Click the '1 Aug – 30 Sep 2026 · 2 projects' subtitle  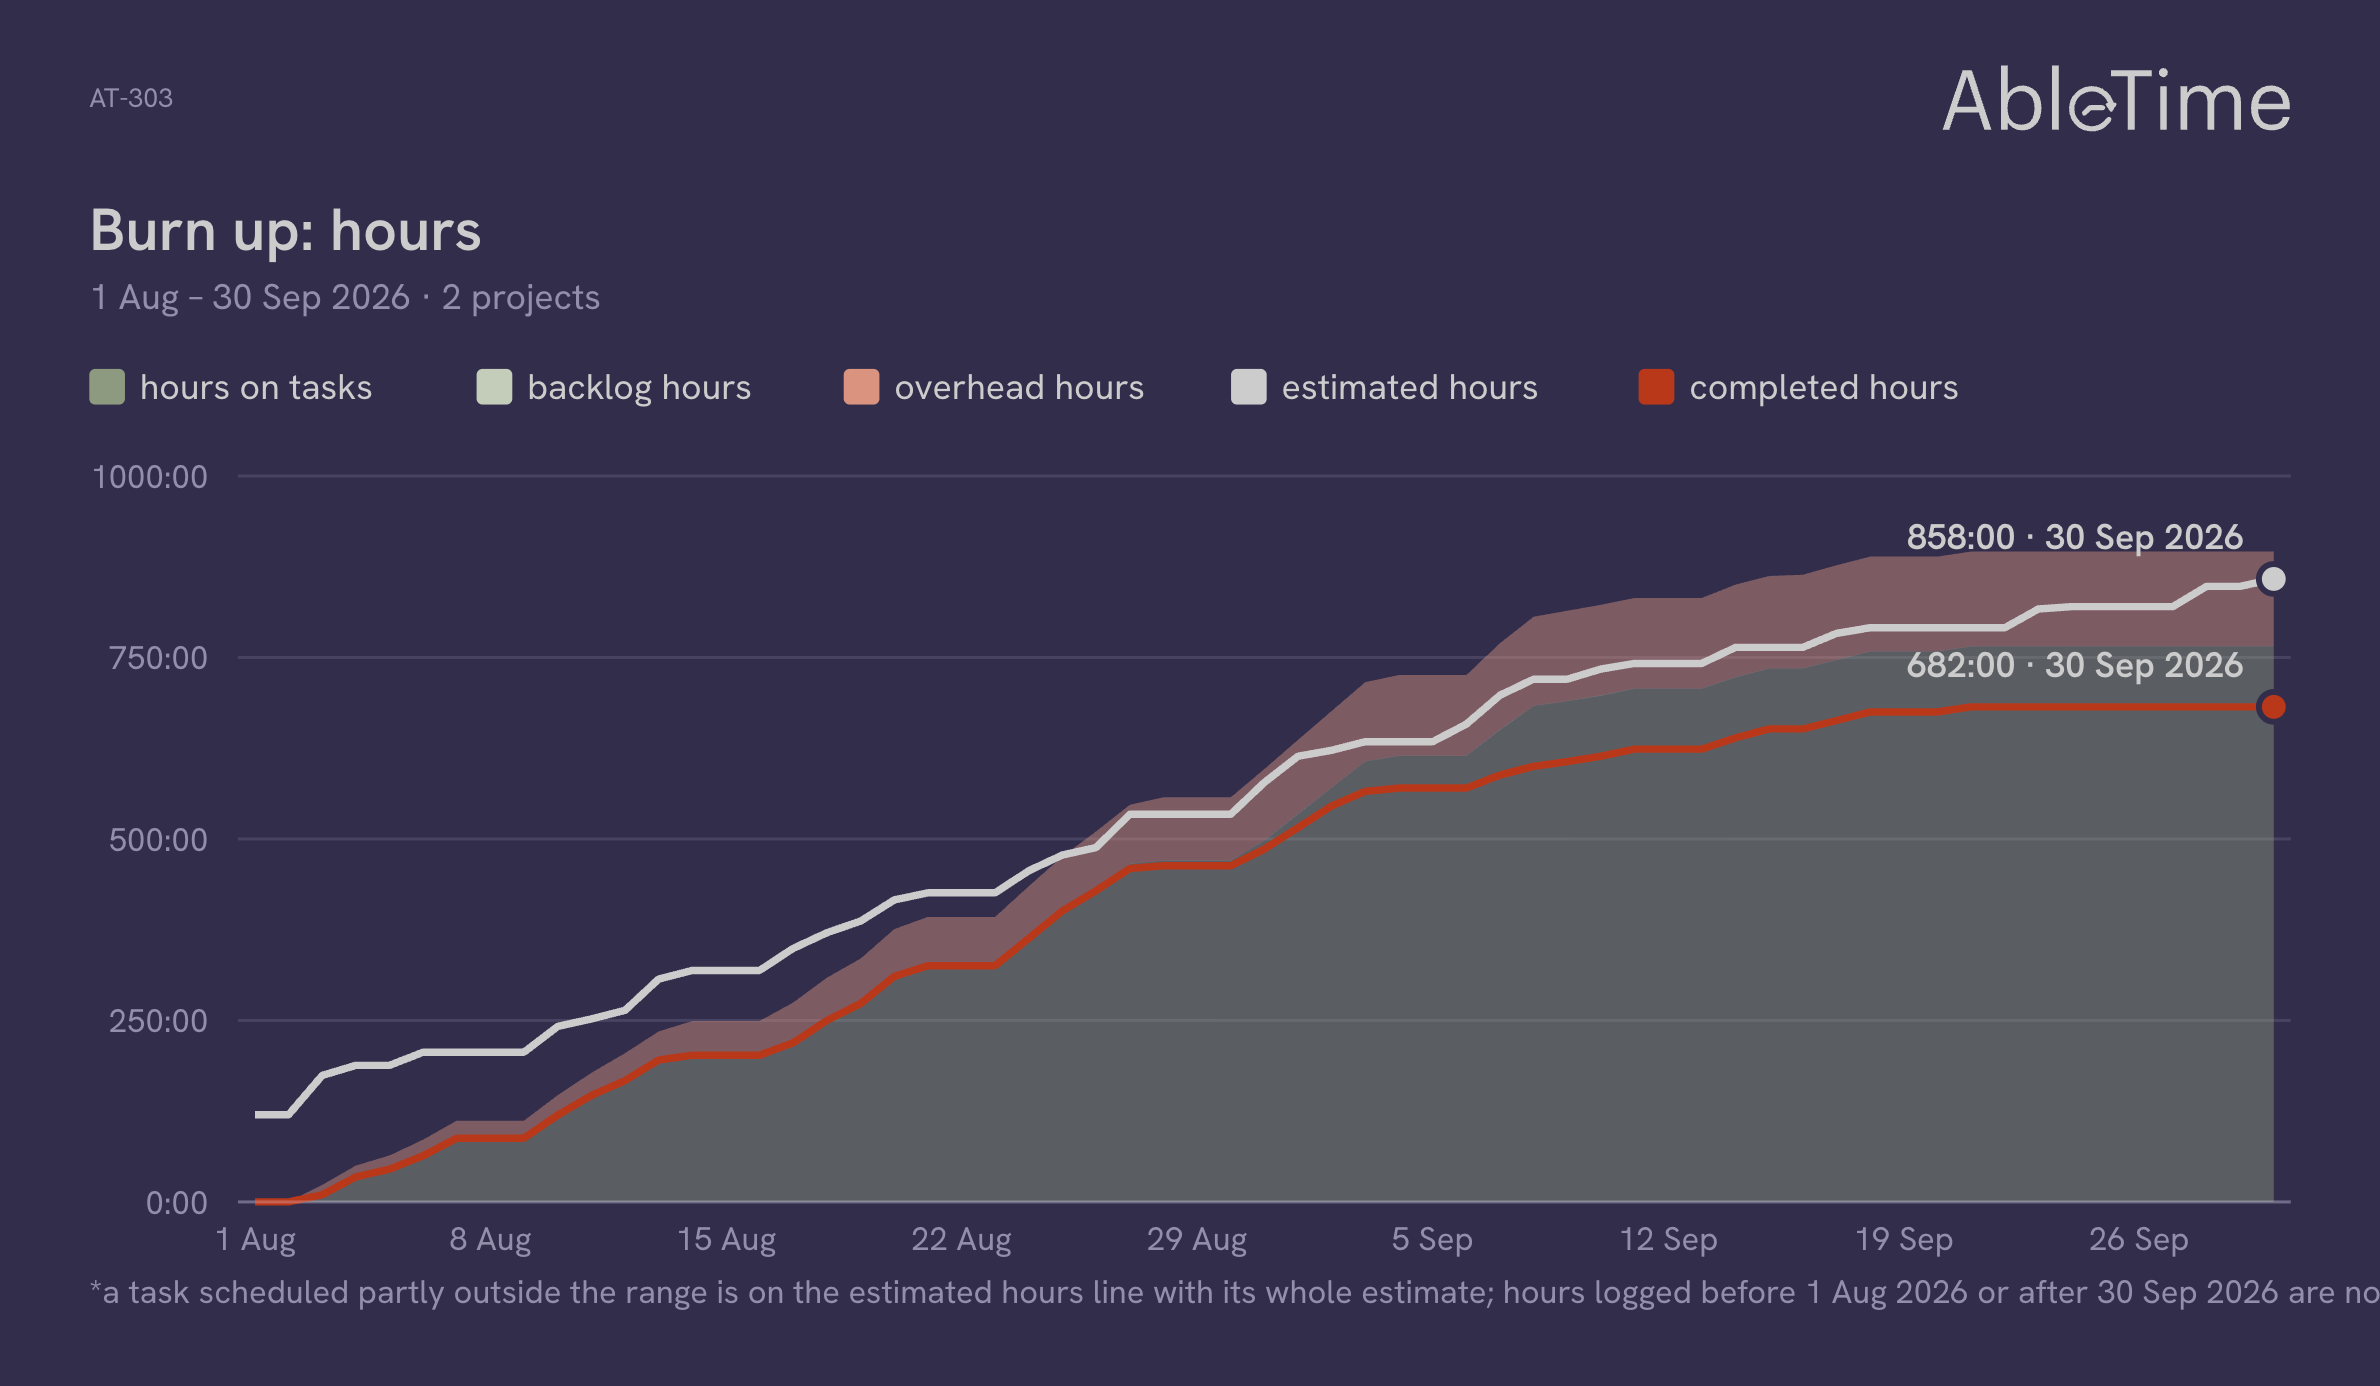point(345,297)
